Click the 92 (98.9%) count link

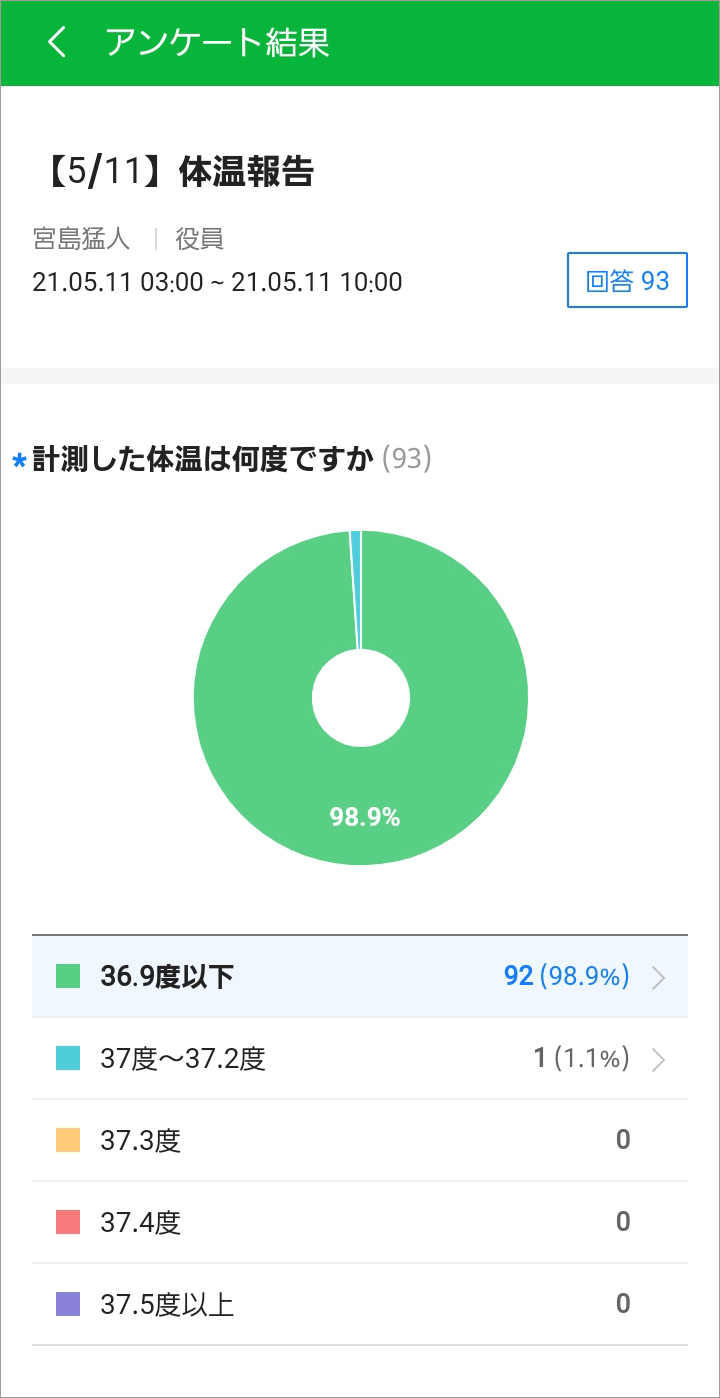[566, 977]
